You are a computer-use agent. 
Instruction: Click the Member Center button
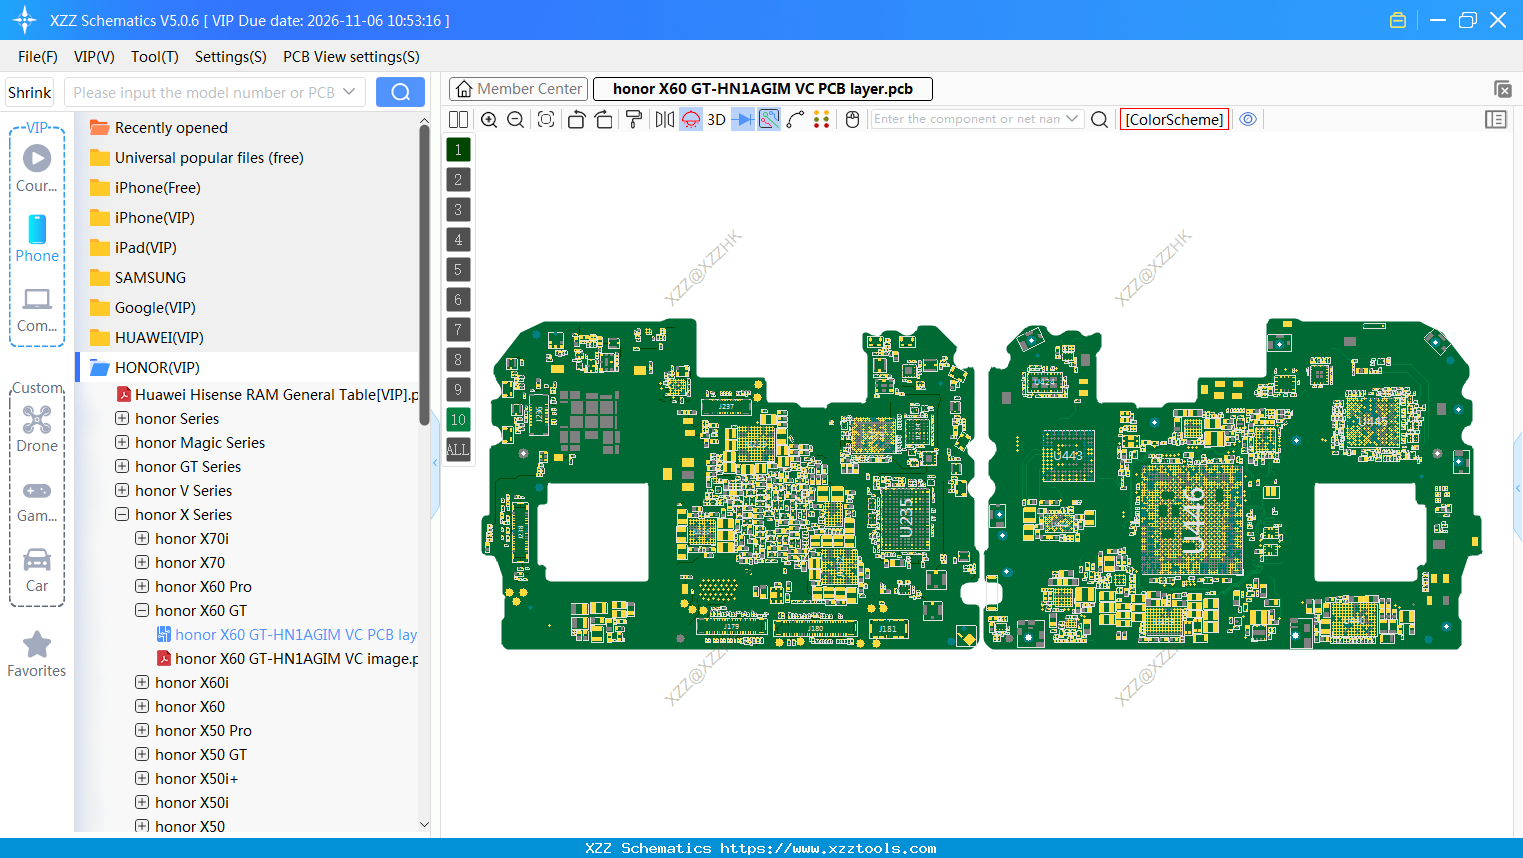tap(518, 88)
